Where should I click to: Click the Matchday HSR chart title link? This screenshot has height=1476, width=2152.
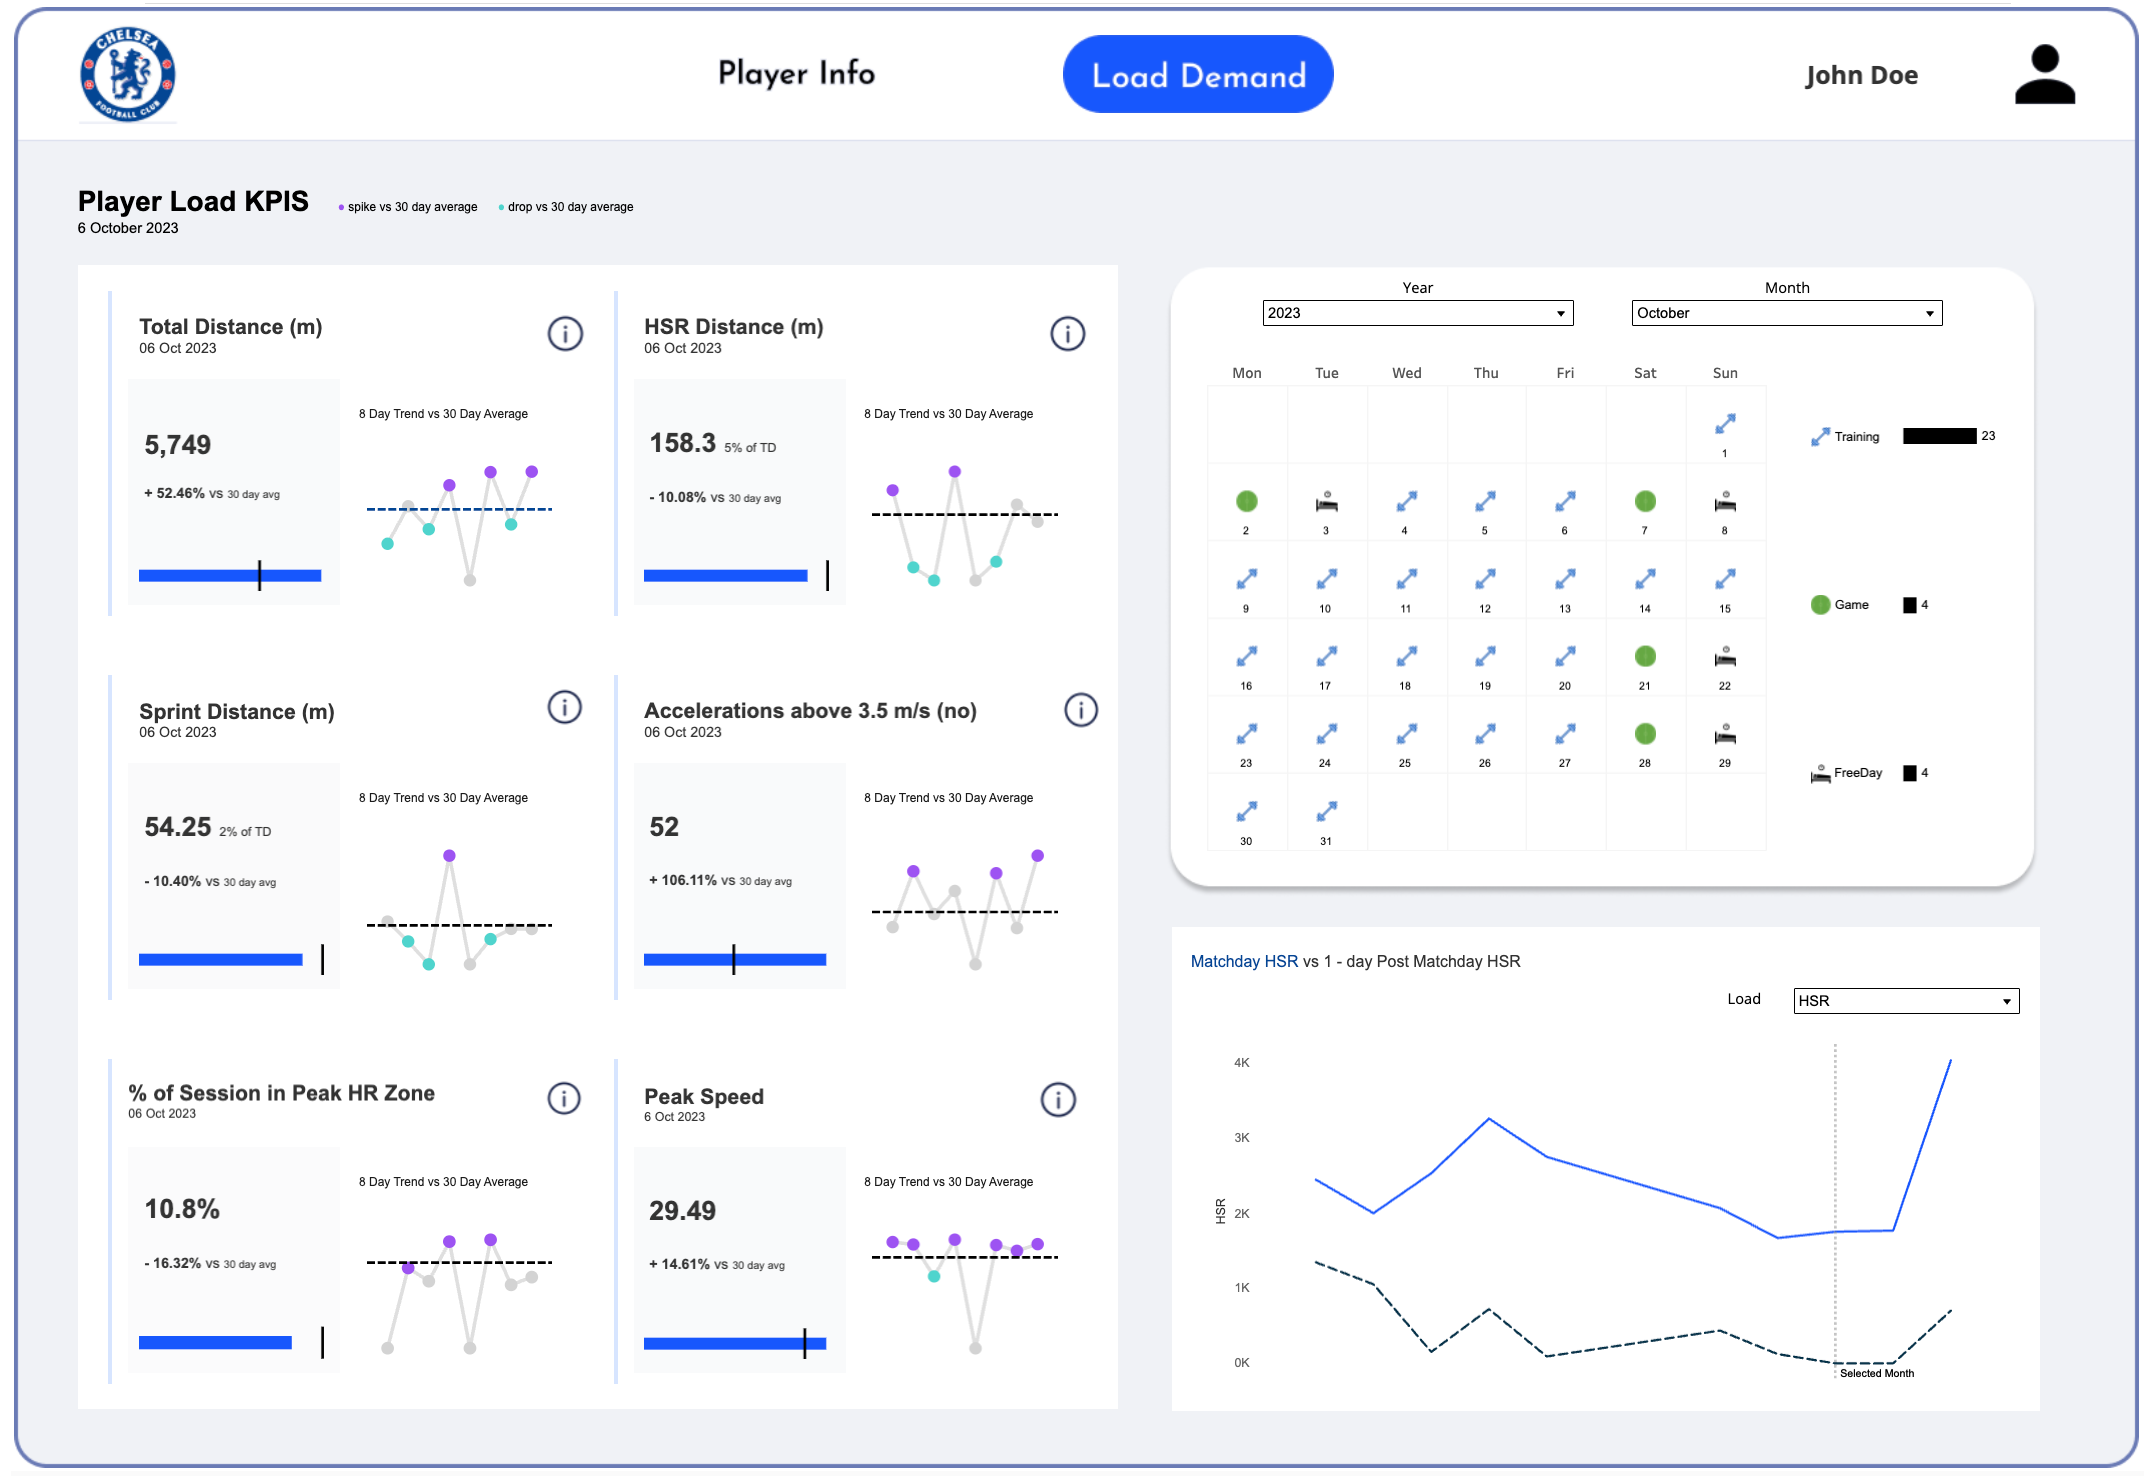tap(1243, 961)
